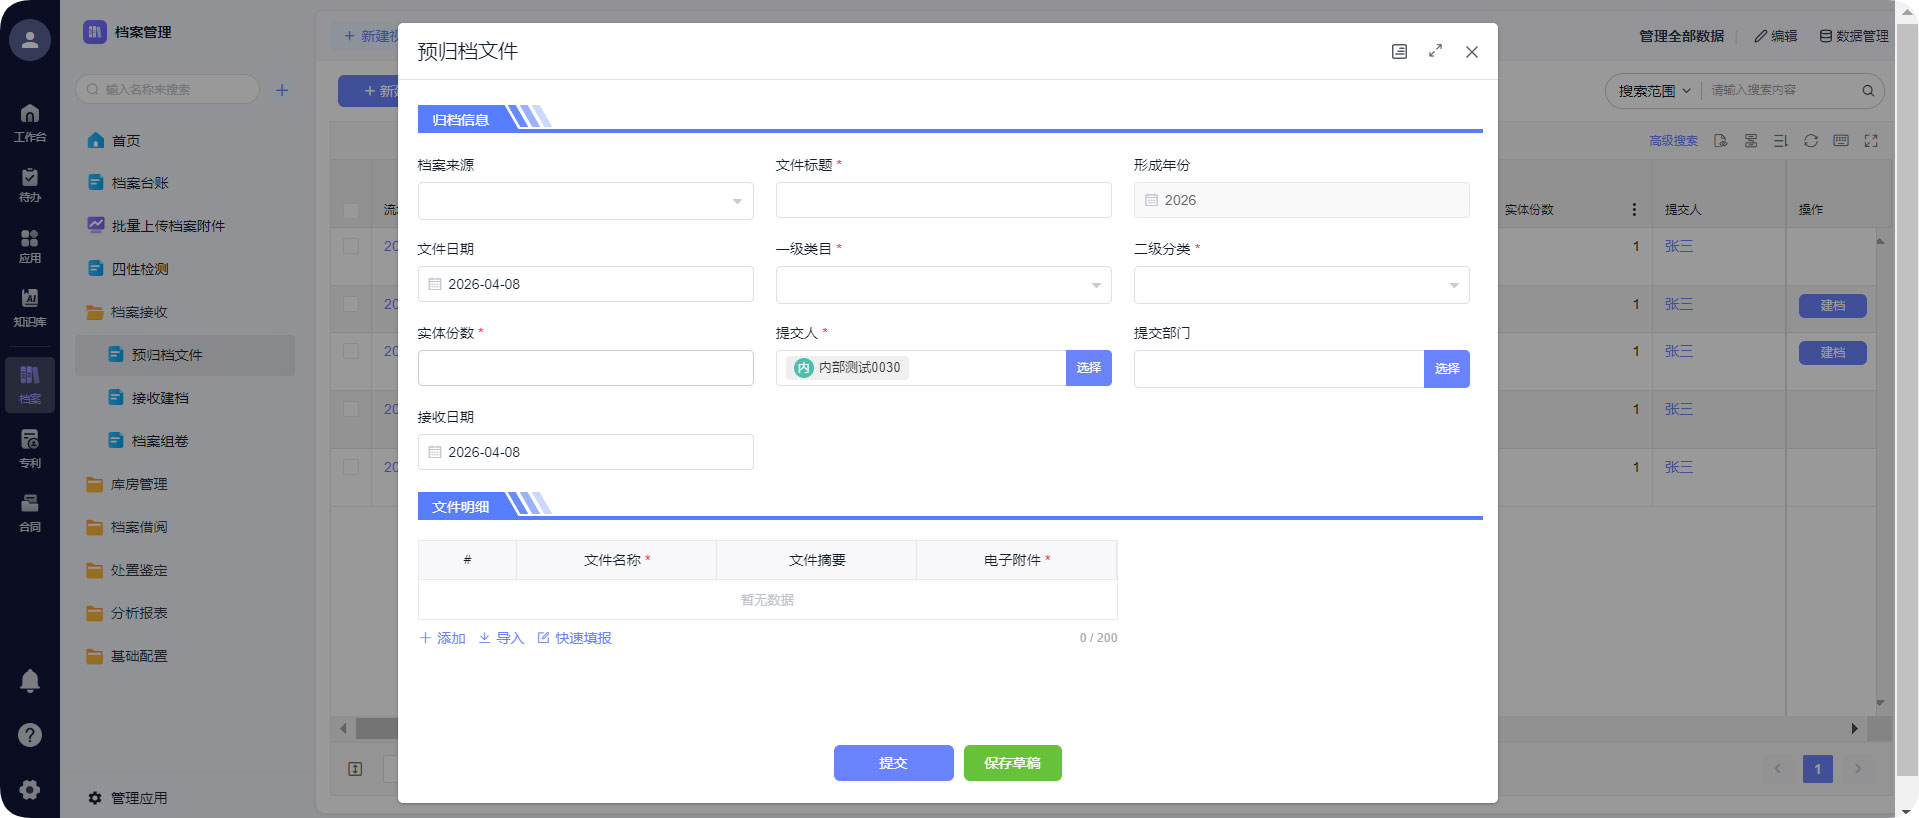The image size is (1919, 818).
Task: Click the search magnifier icon
Action: (x=1867, y=90)
